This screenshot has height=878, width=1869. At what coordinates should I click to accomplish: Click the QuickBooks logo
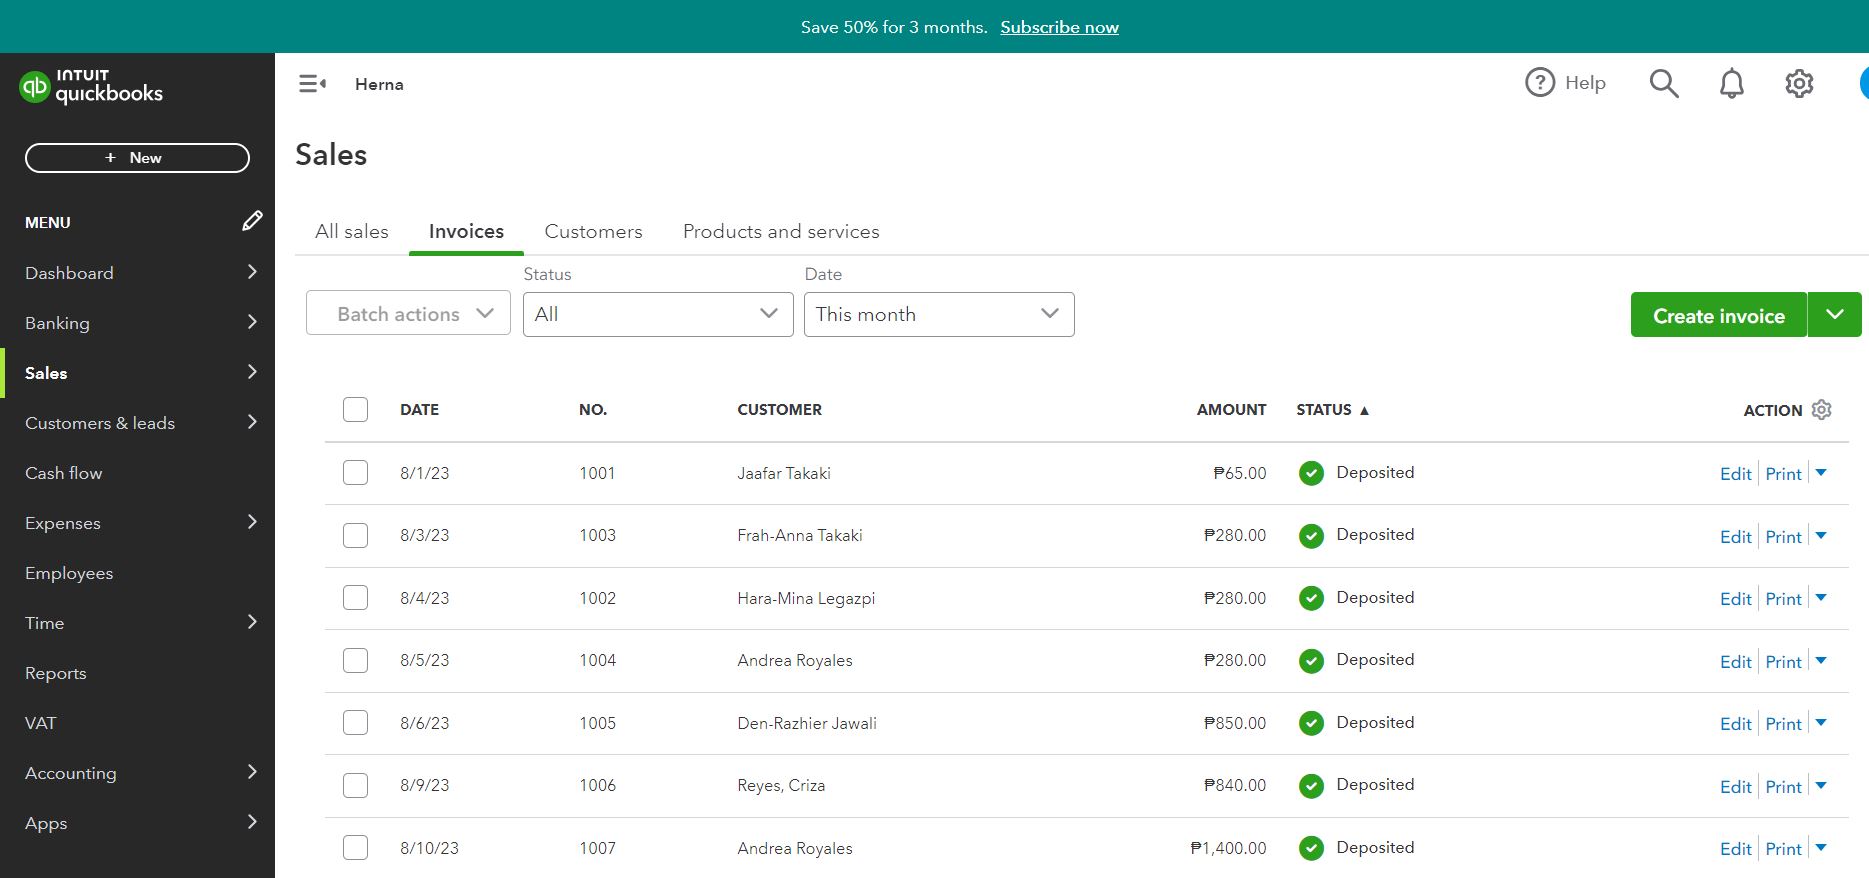pos(91,87)
